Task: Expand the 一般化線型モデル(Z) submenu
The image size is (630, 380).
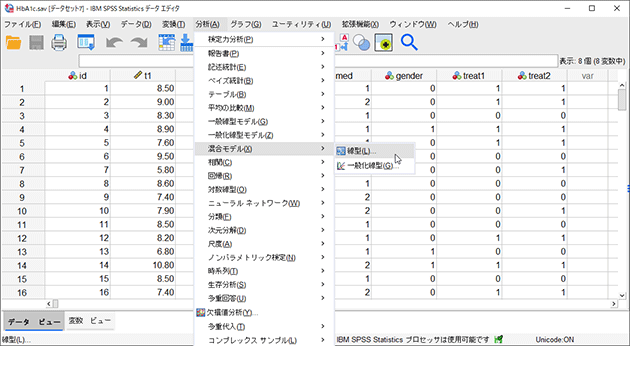Action: point(264,135)
